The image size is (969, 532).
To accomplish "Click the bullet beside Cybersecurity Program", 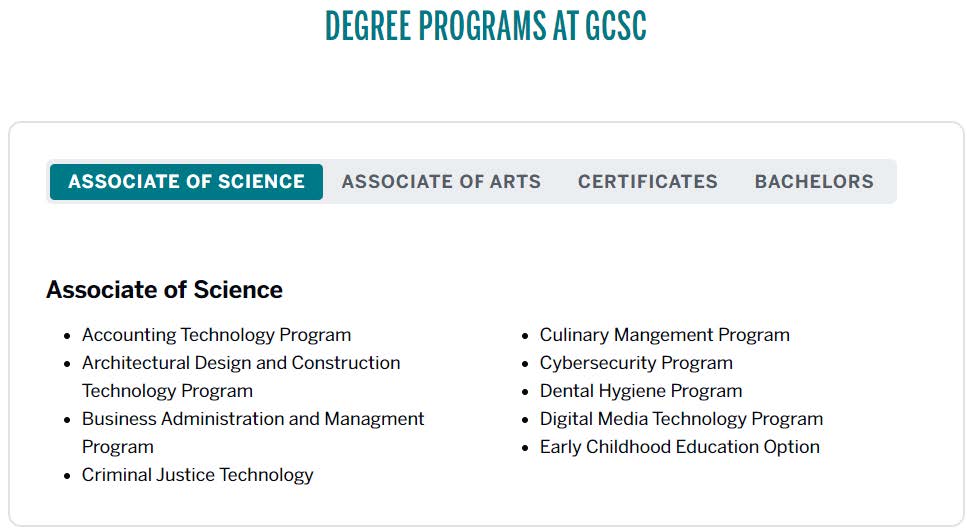I will point(526,364).
